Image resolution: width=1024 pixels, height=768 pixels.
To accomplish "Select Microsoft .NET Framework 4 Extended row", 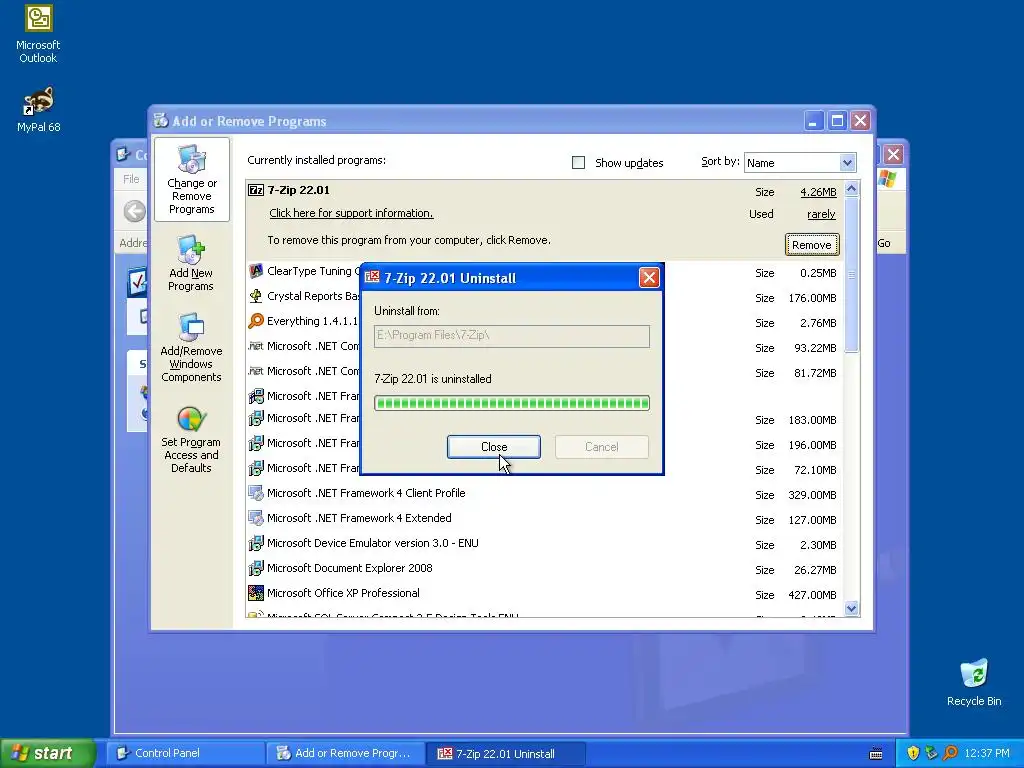I will (545, 519).
